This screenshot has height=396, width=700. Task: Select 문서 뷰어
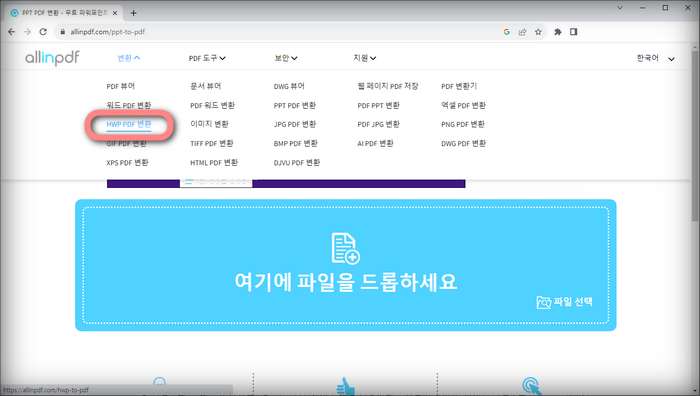(205, 86)
